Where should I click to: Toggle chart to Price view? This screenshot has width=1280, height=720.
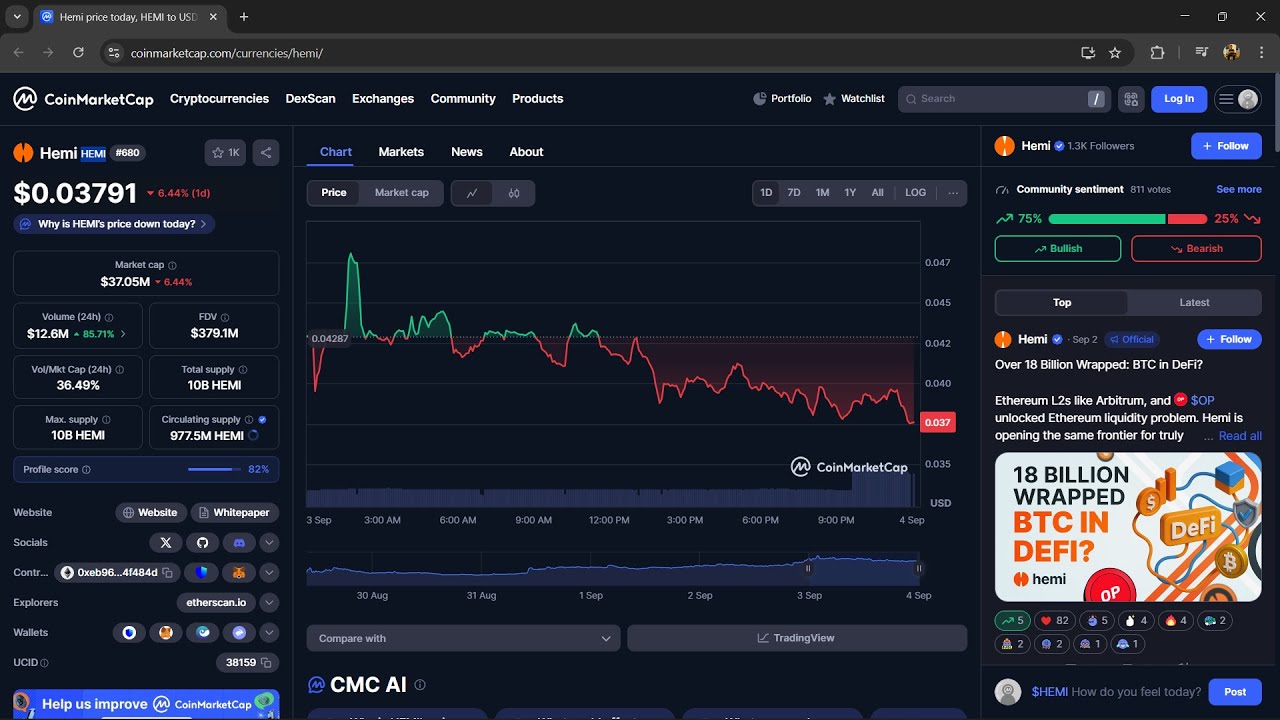point(334,193)
